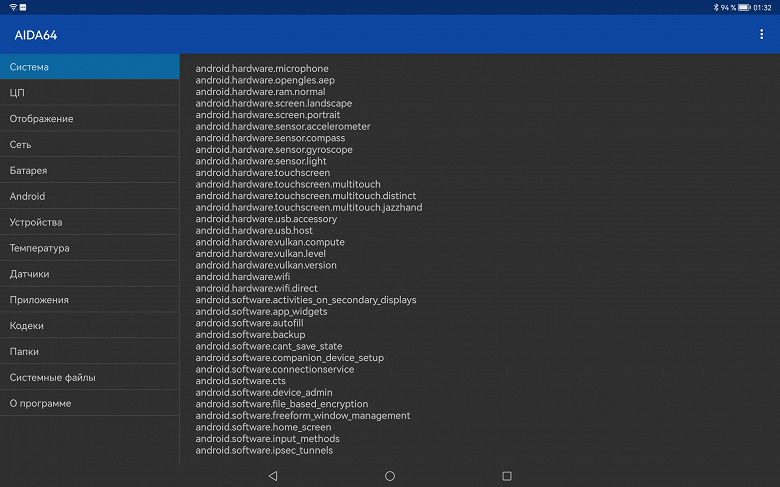Select android.hardware.ram.normal entry
Screen dimensions: 780x487
pos(260,92)
